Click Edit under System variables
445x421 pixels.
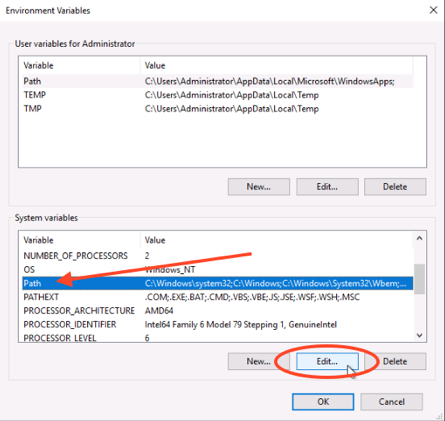click(327, 361)
